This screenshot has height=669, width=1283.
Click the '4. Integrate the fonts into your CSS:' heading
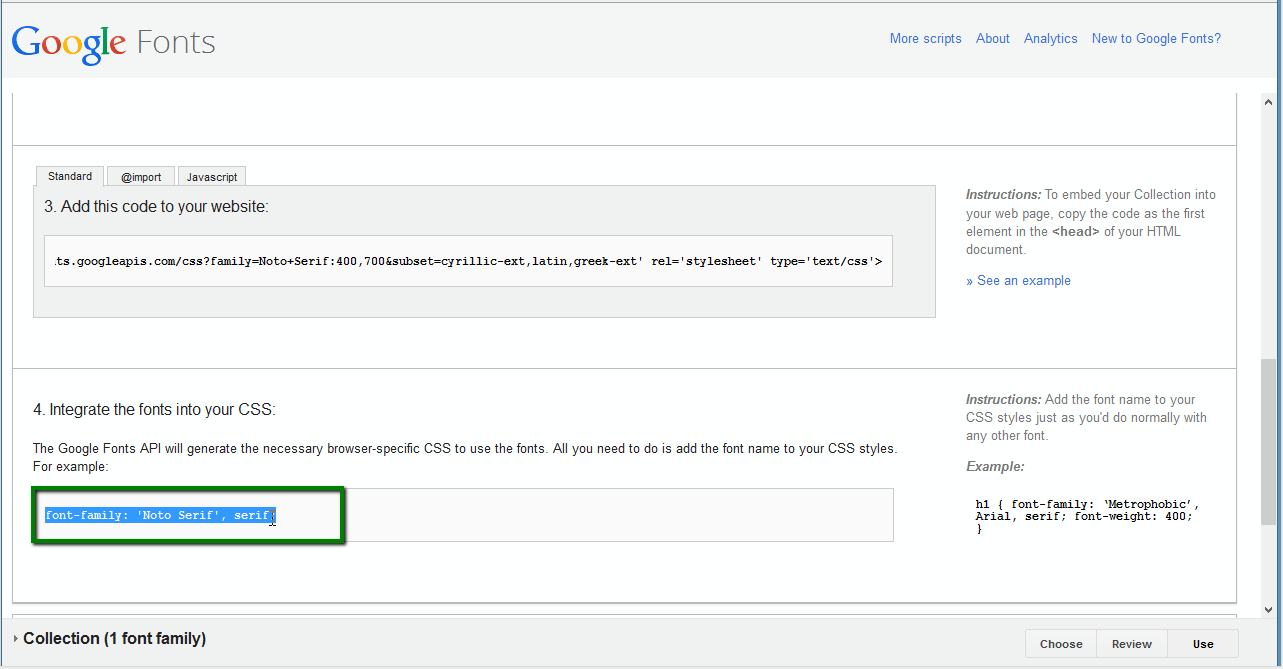pyautogui.click(x=154, y=410)
